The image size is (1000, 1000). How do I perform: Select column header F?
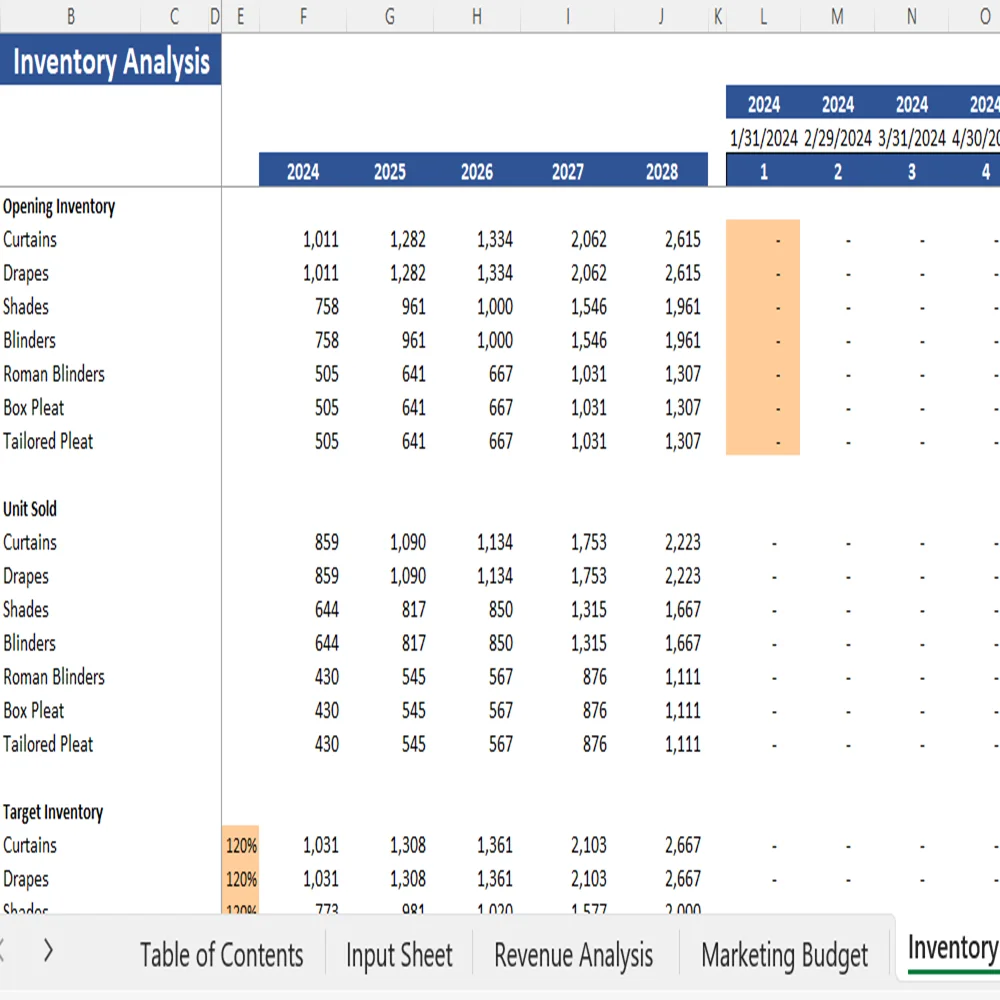tap(302, 16)
